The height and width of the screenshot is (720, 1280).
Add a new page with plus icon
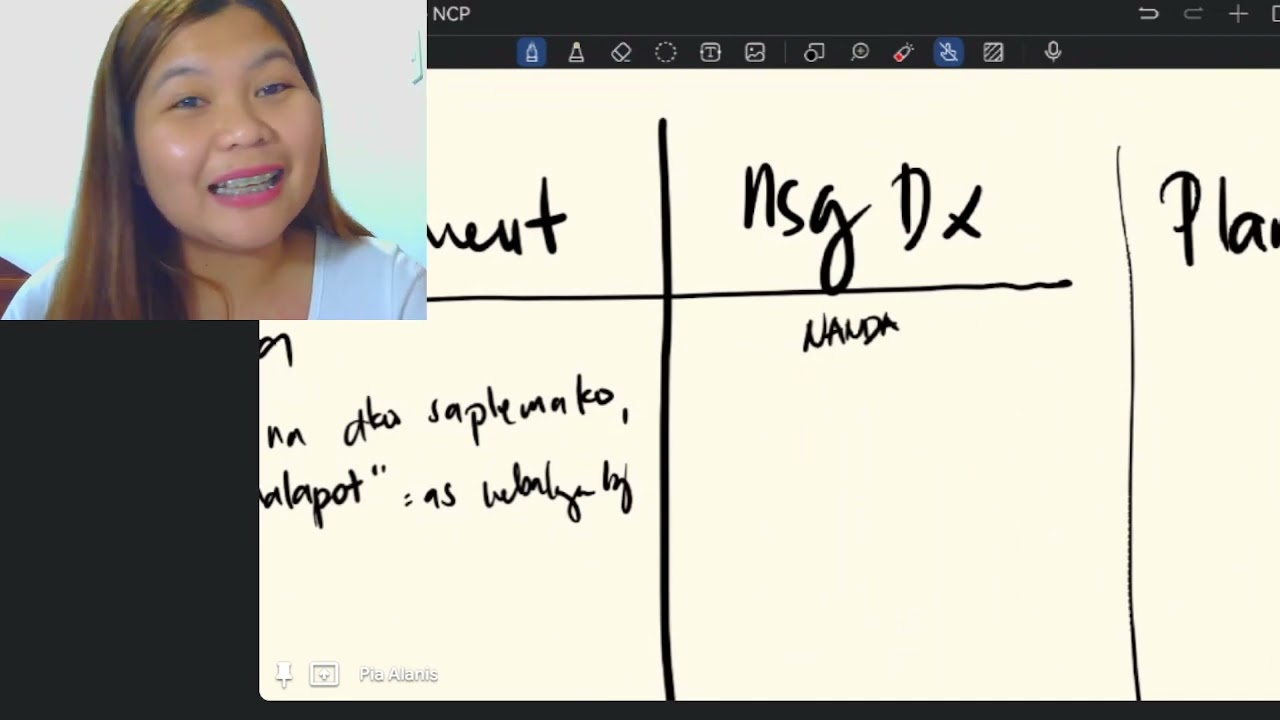click(1238, 13)
